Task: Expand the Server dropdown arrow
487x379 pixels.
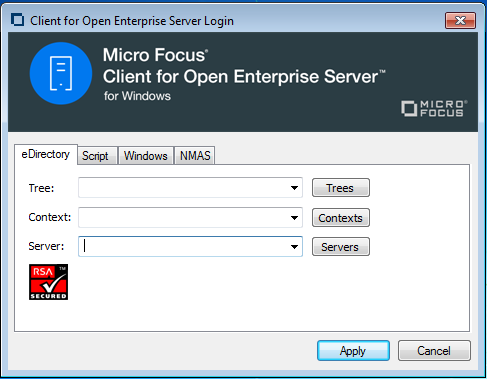Action: [294, 247]
